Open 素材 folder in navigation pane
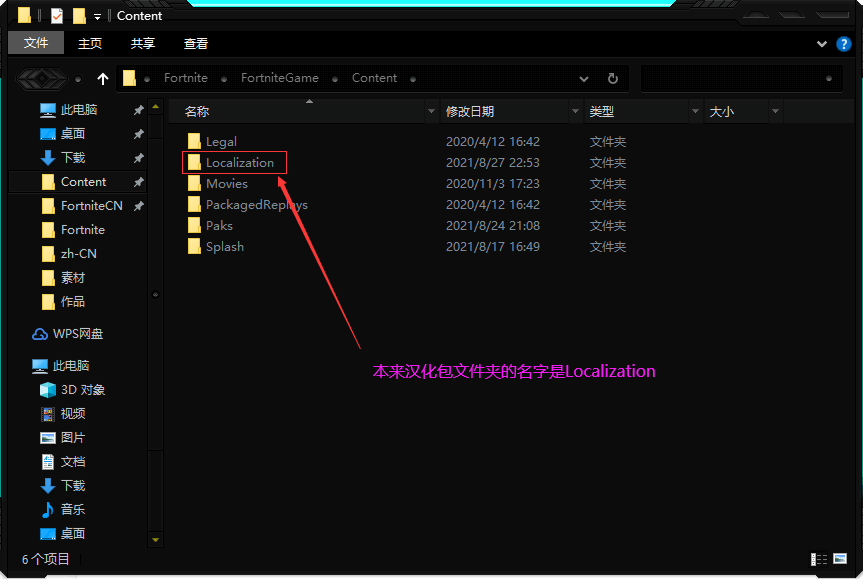 73,278
